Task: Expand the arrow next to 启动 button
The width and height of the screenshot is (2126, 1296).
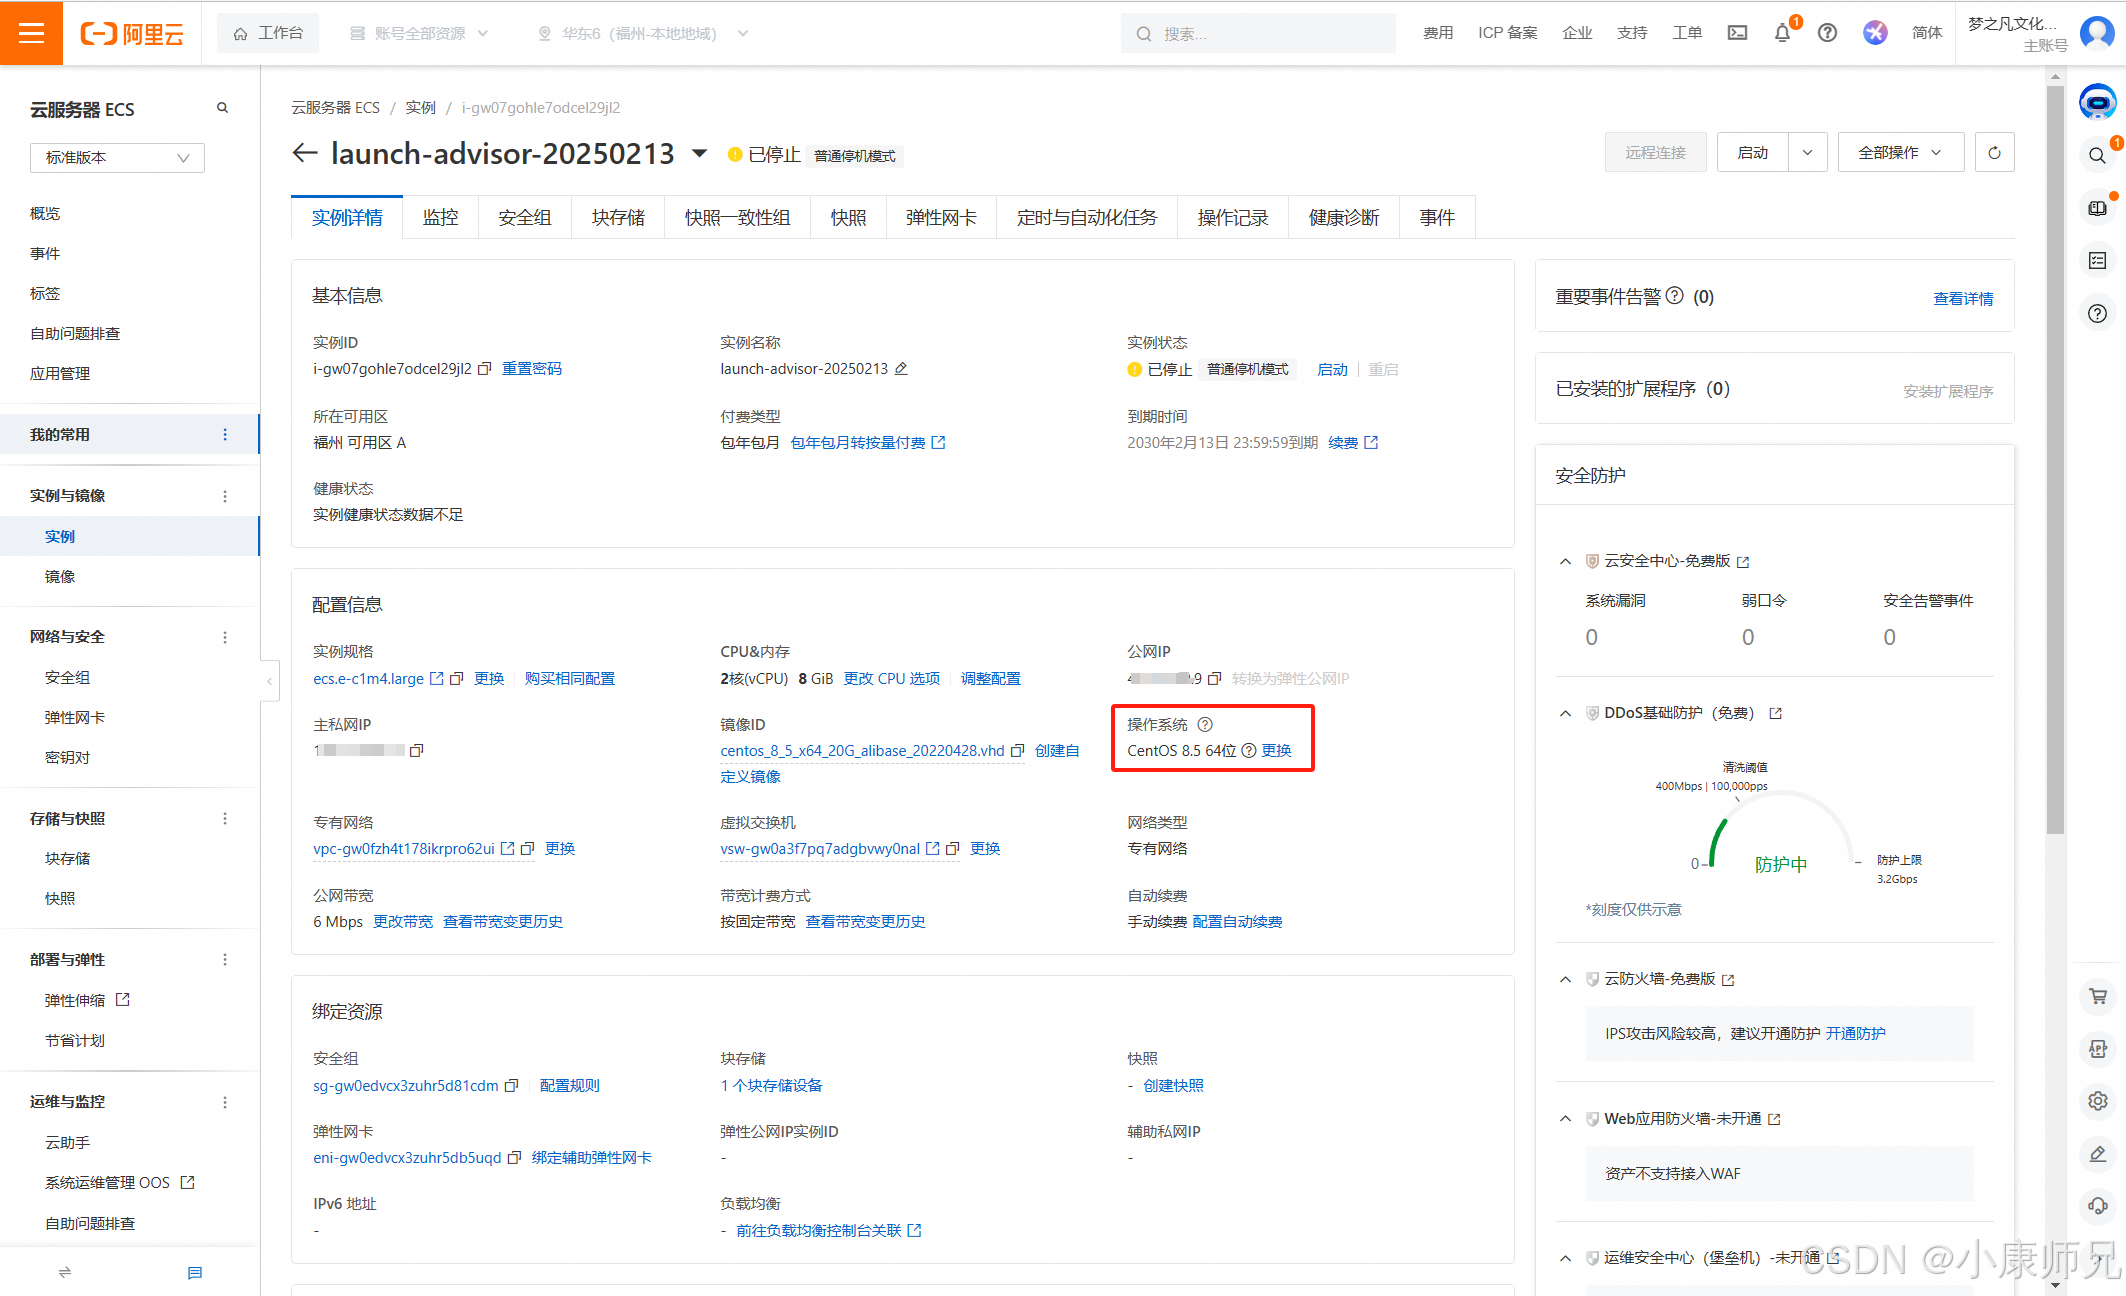Action: [x=1807, y=153]
